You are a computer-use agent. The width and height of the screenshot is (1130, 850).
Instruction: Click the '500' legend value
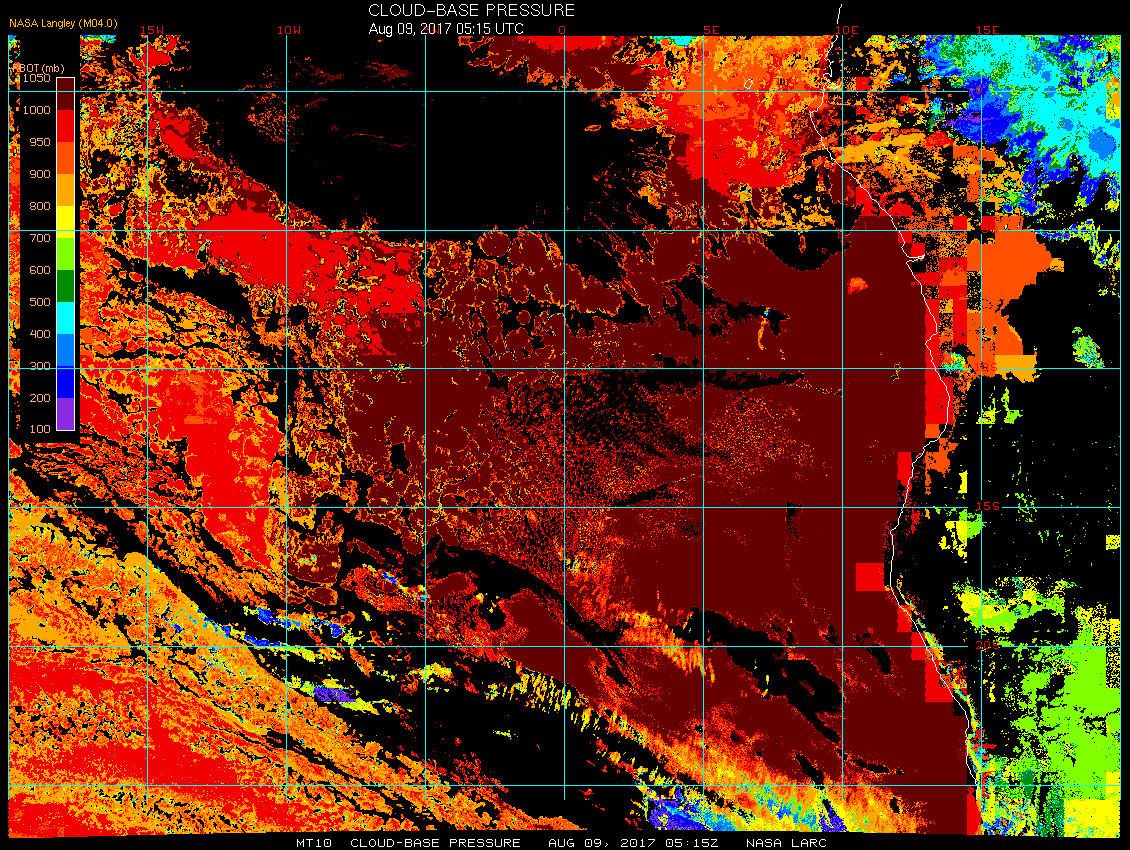[40, 301]
